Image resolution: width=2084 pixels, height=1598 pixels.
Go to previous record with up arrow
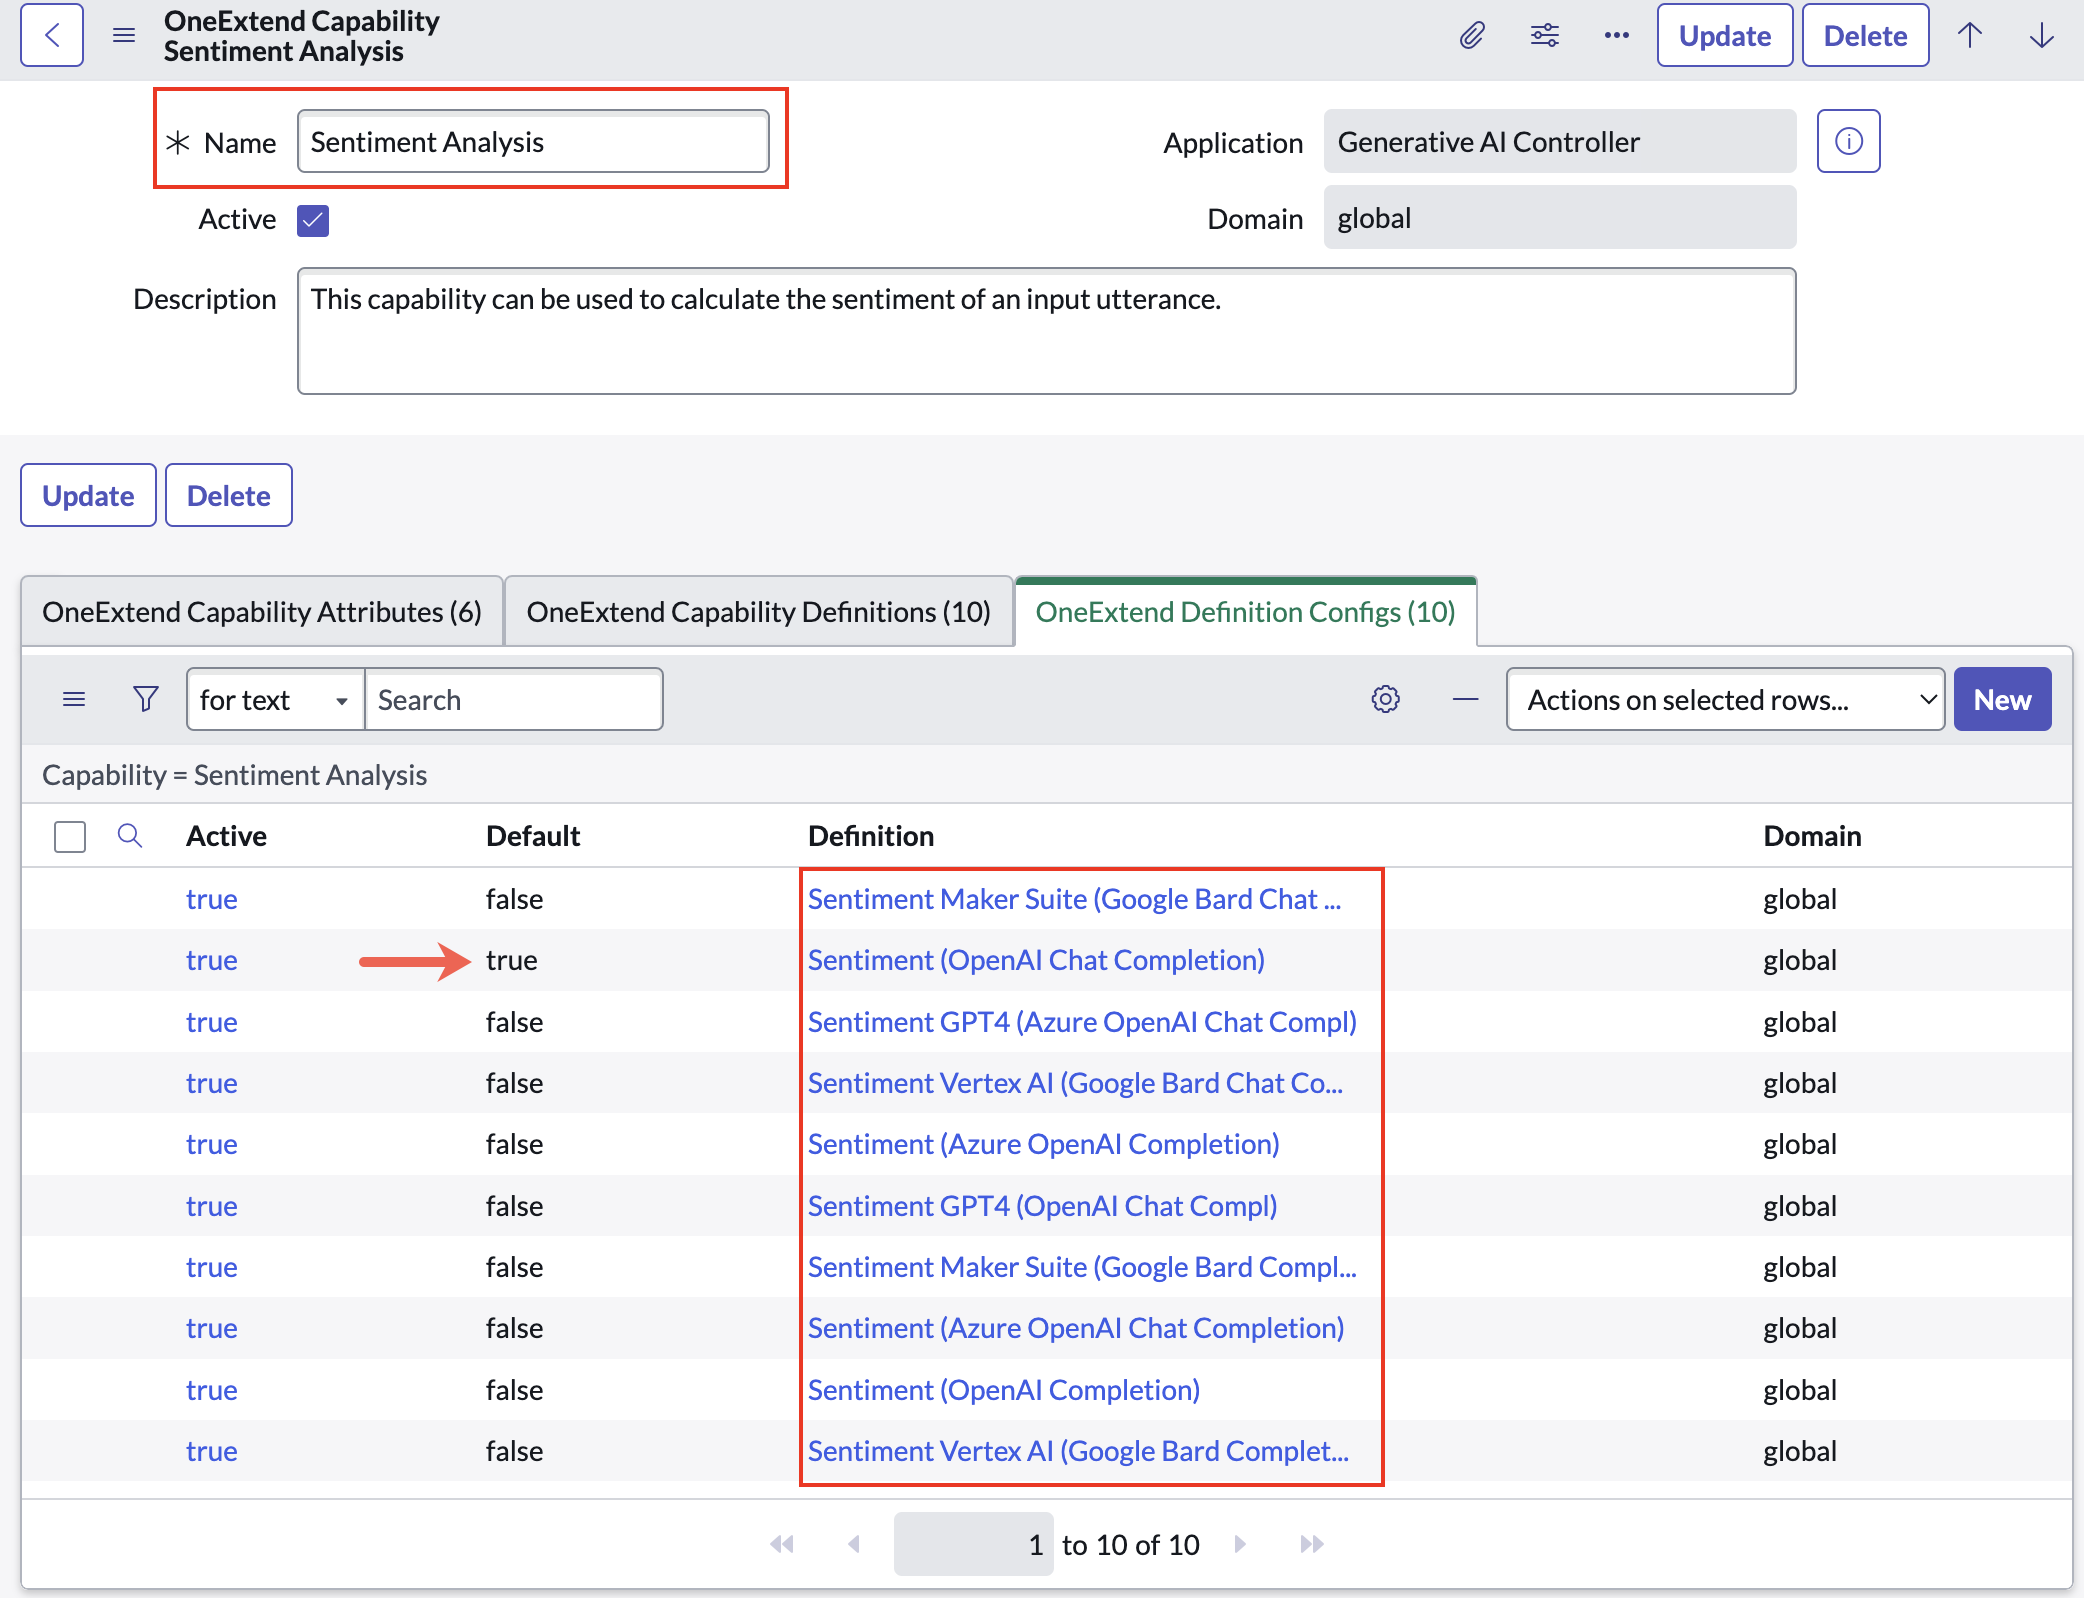click(1970, 36)
